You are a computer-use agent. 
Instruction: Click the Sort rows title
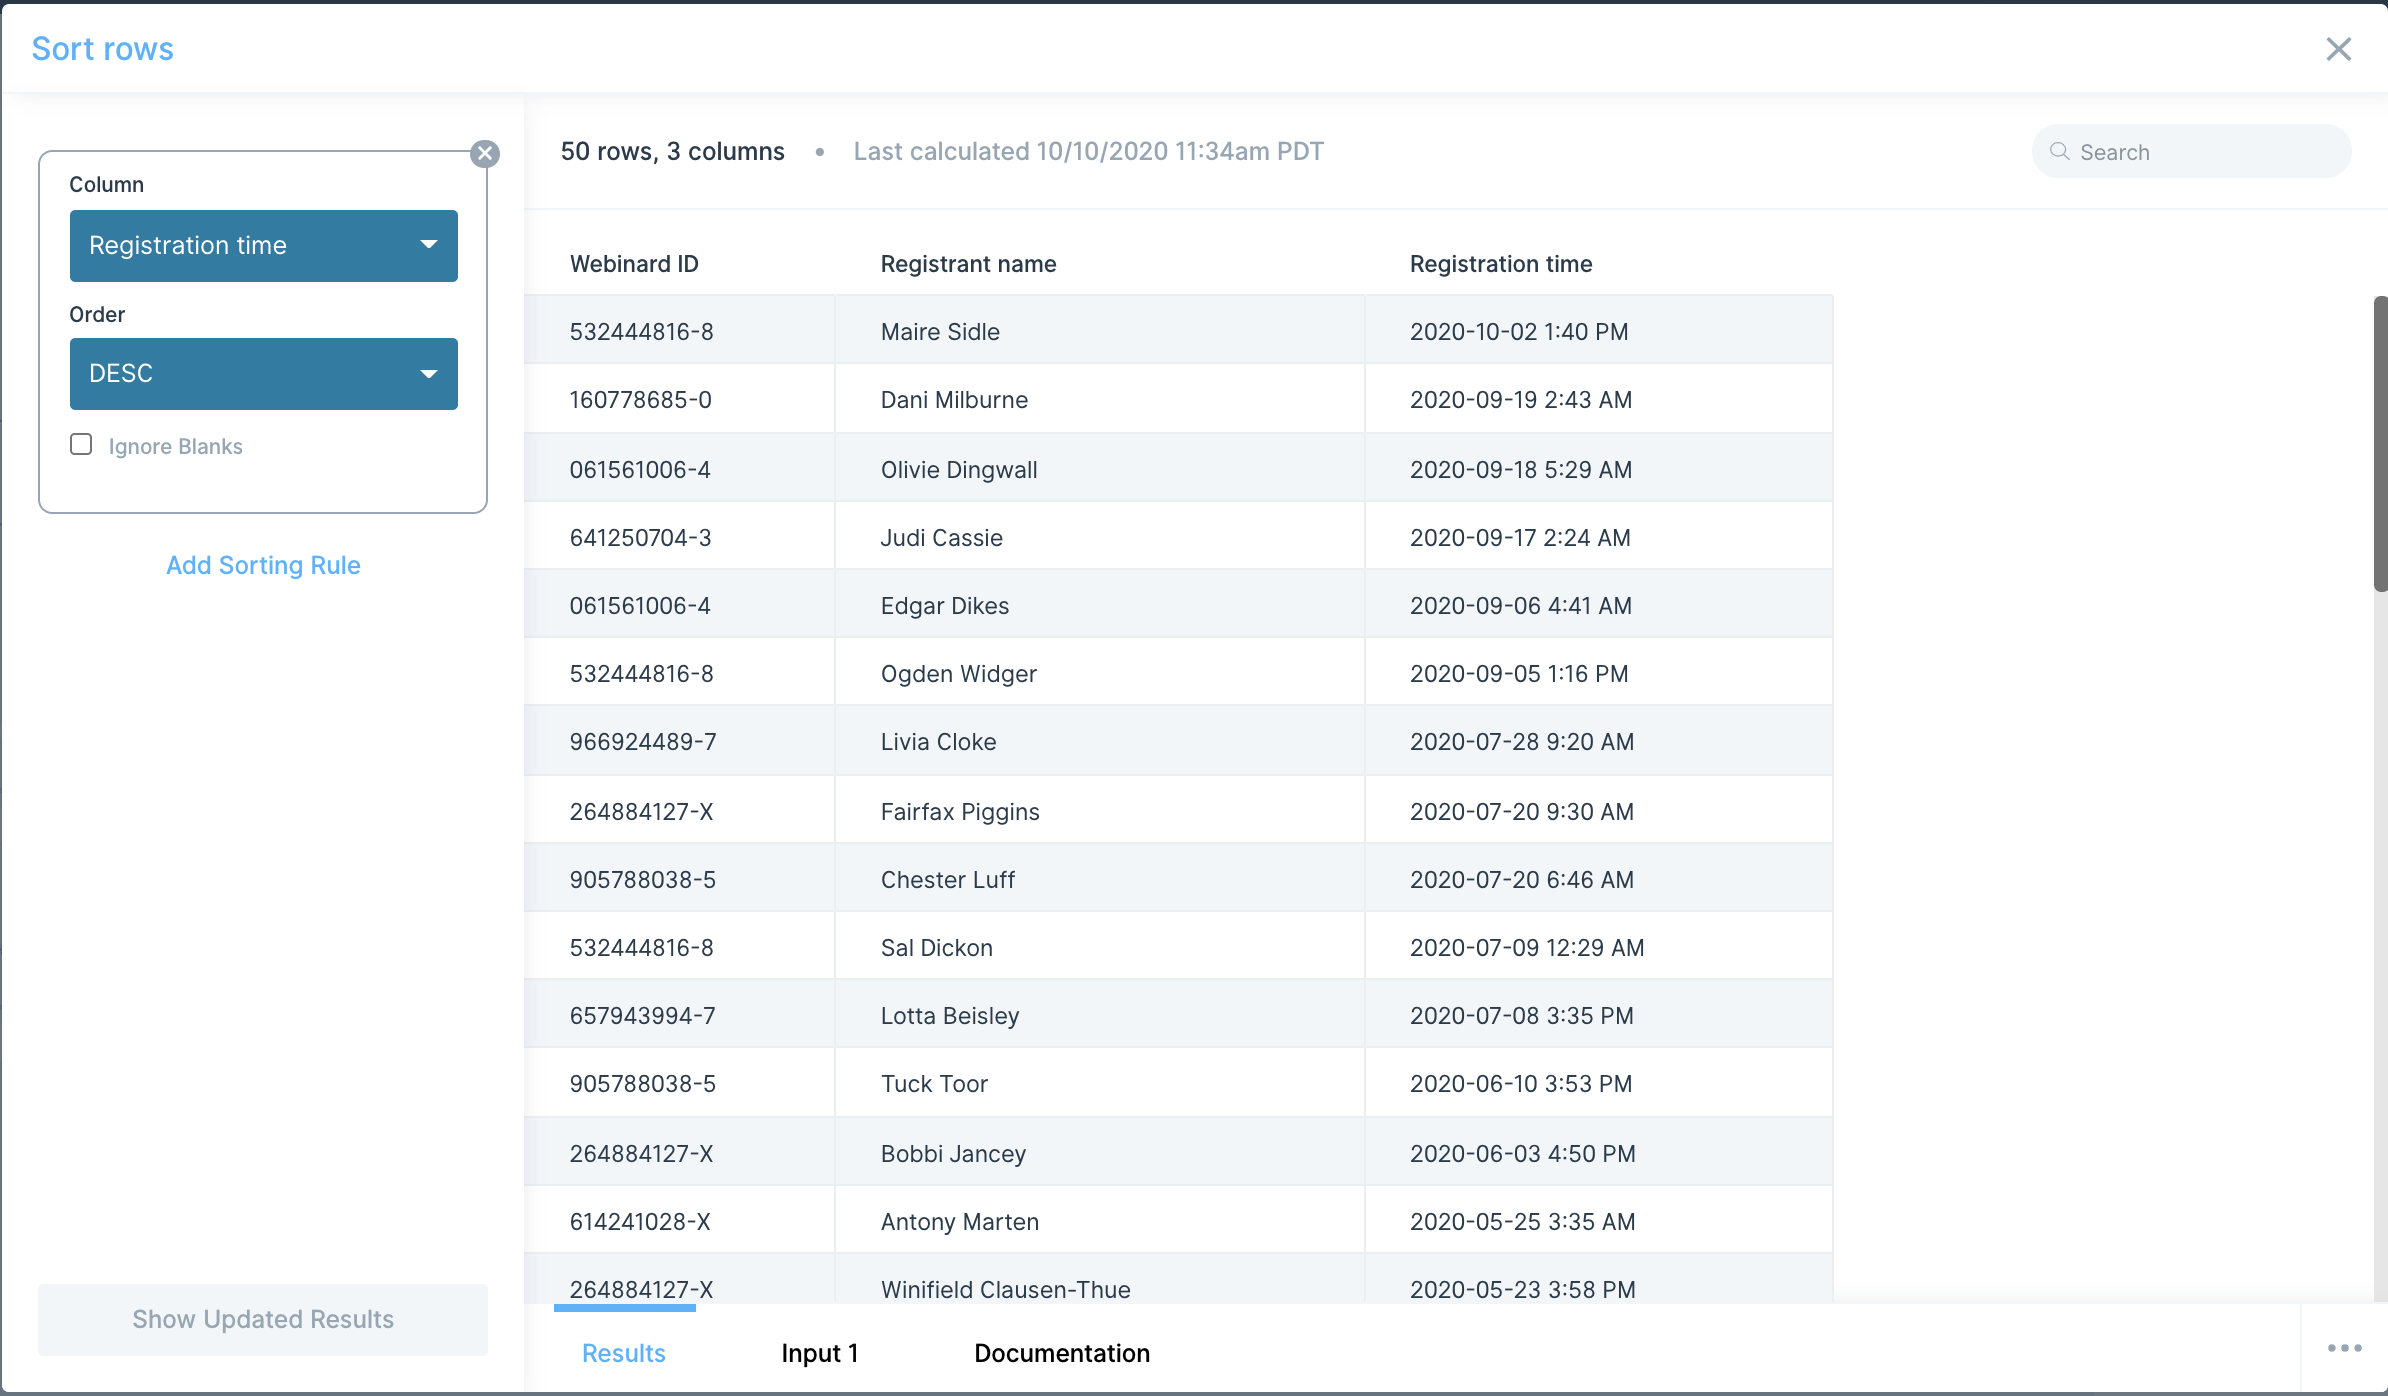pyautogui.click(x=102, y=48)
